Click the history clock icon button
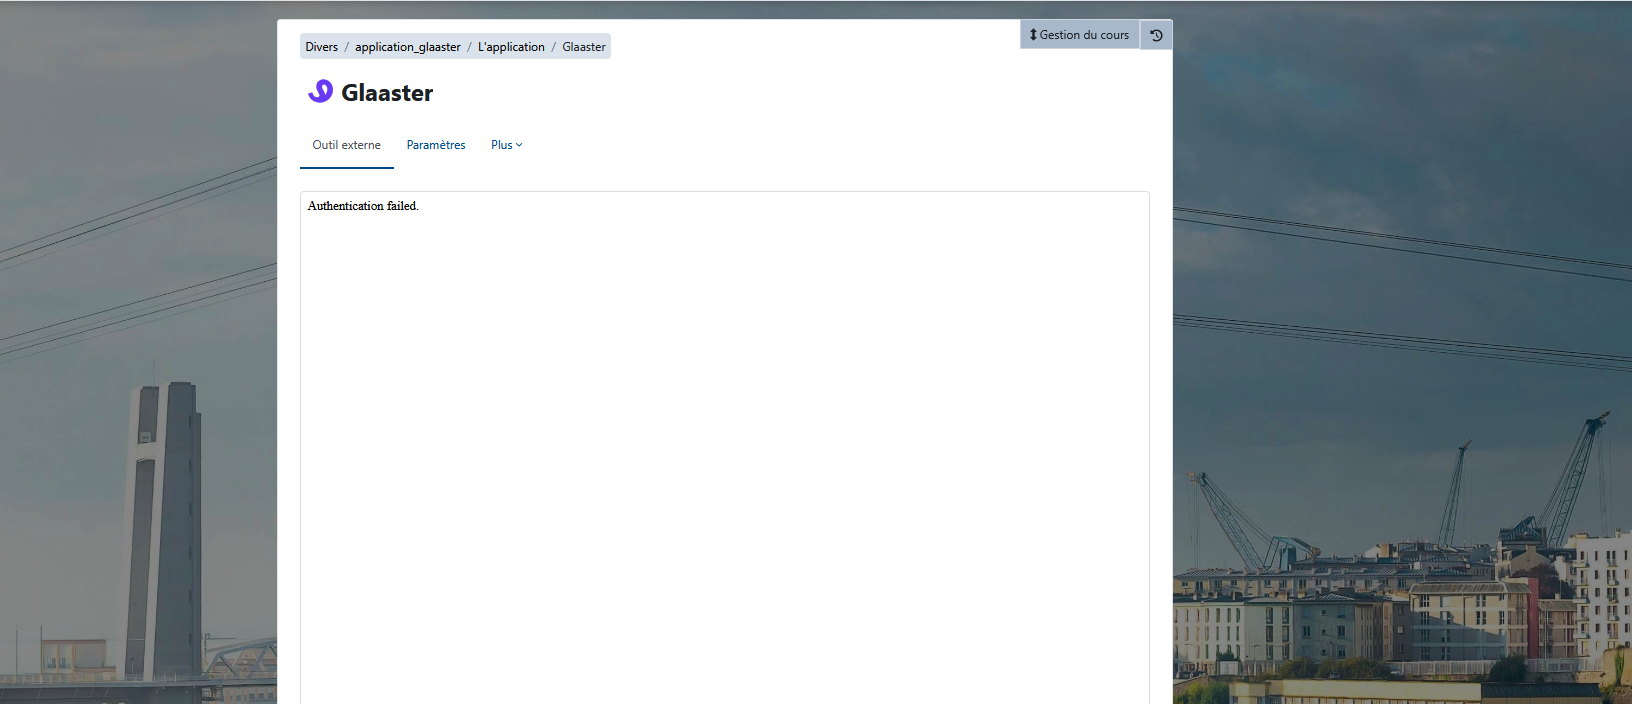 pos(1156,35)
